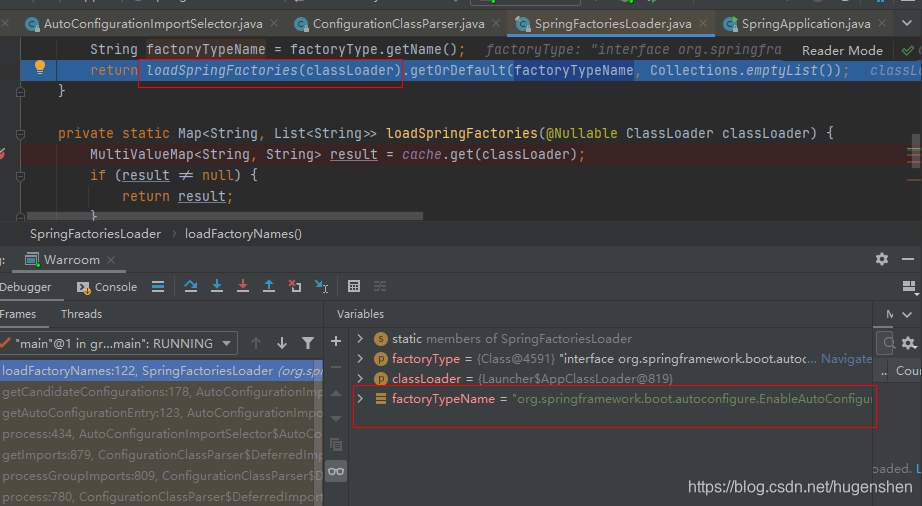Open SpringApplication.java tab

[806, 24]
